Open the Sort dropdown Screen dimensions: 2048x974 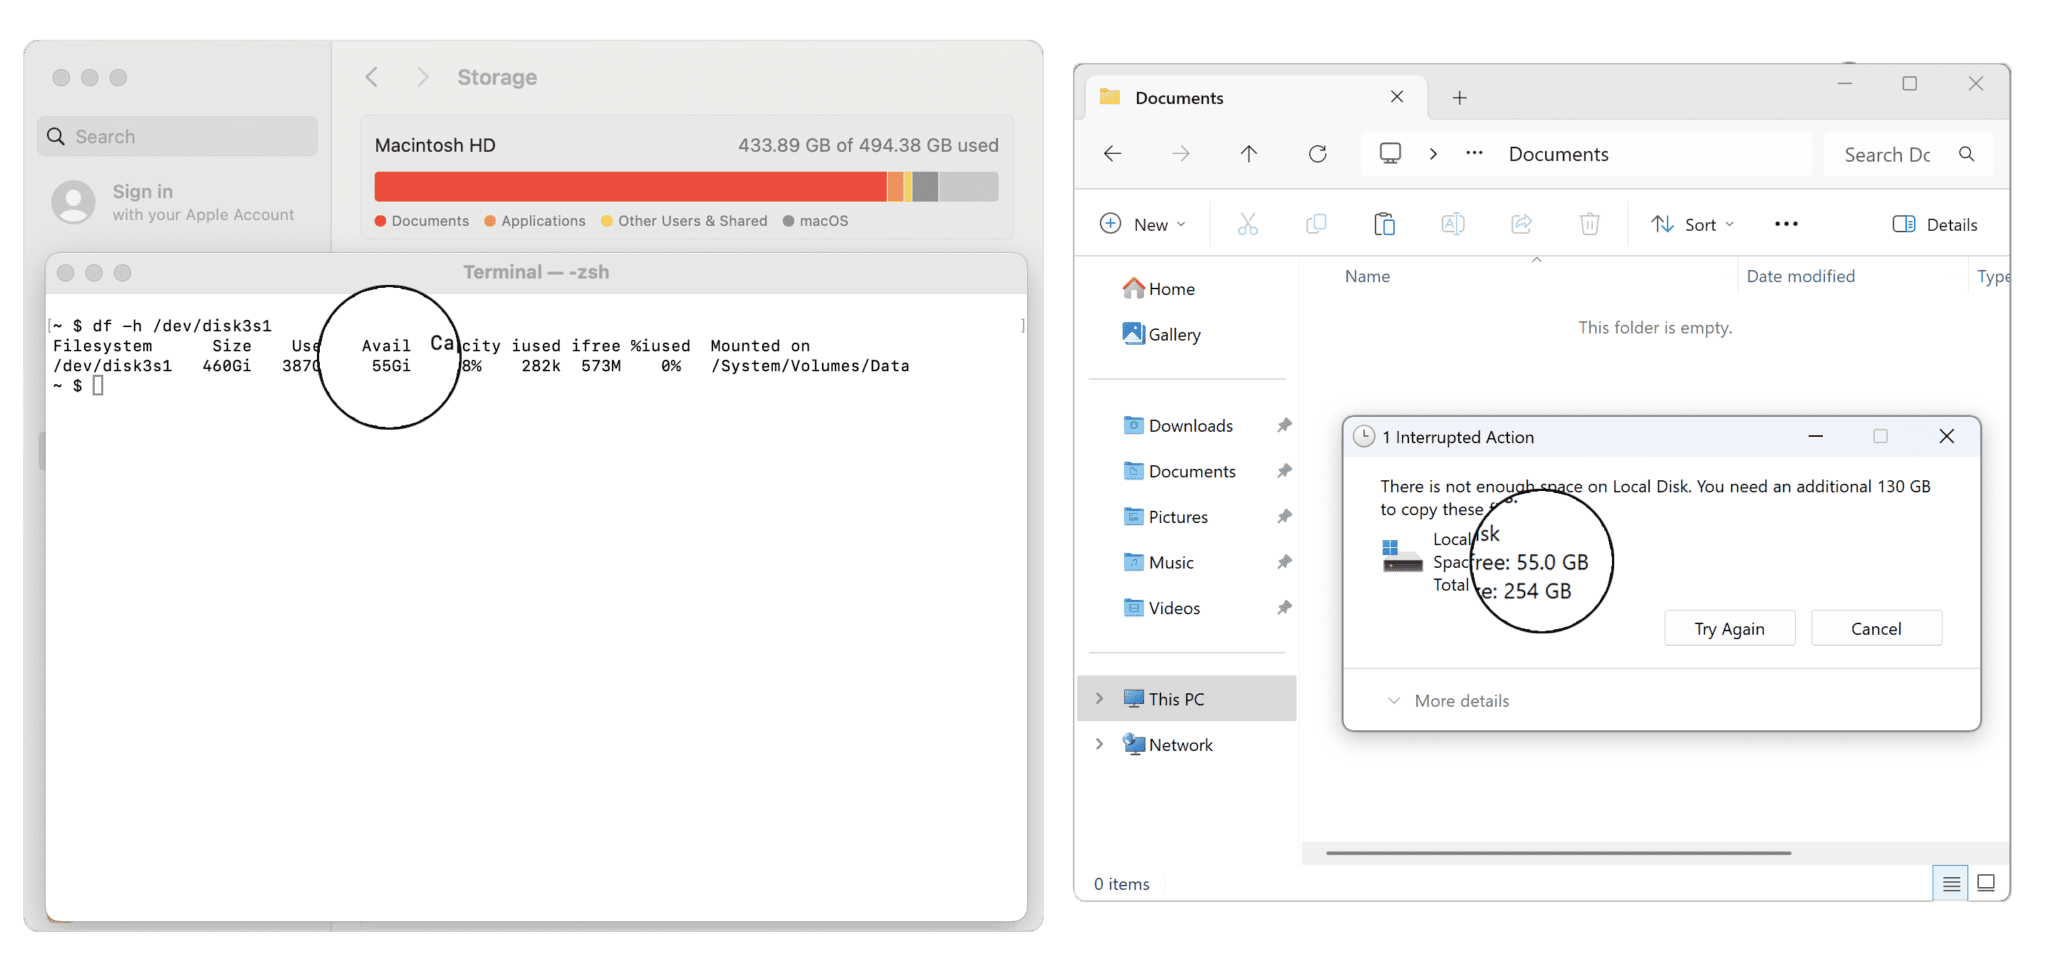point(1691,223)
